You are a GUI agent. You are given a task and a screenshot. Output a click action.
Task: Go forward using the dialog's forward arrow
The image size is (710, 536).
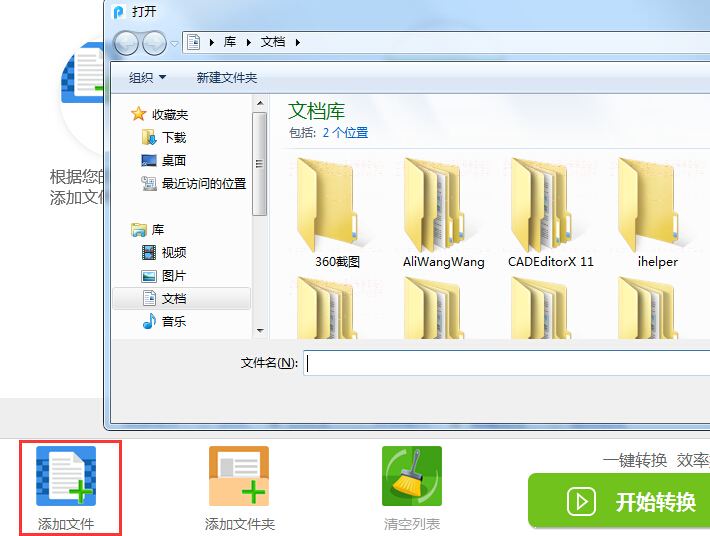coord(154,43)
